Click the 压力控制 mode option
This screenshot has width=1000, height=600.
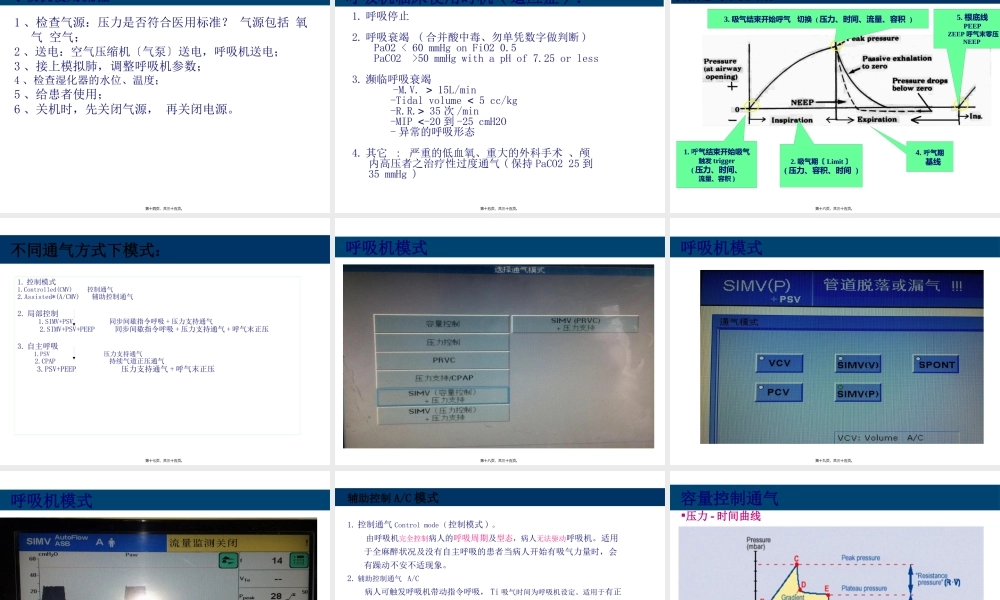[x=442, y=343]
